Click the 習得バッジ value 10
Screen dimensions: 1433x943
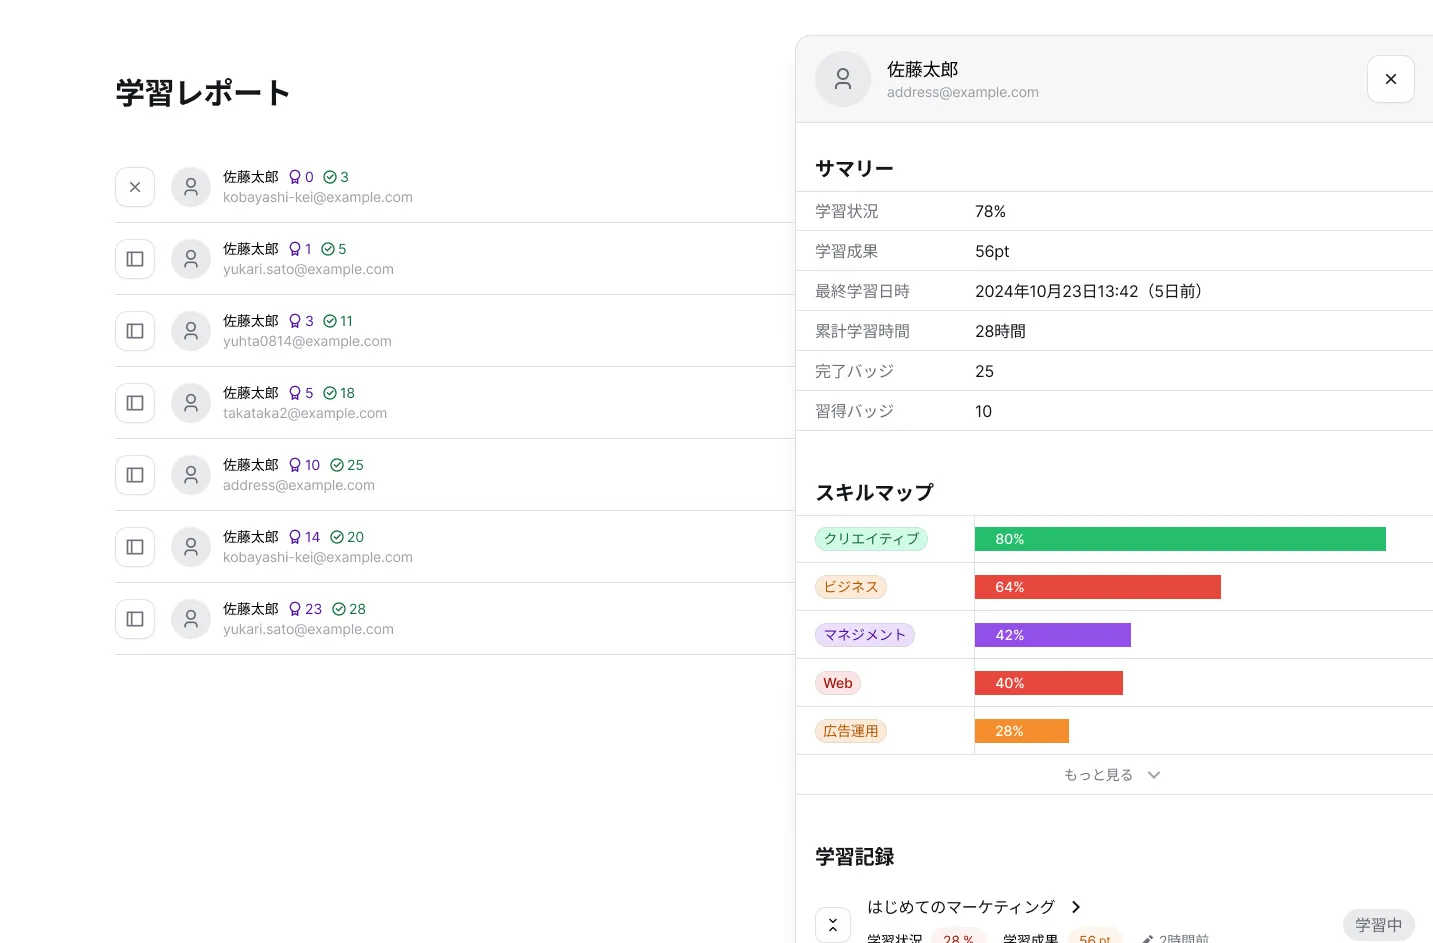coord(983,411)
